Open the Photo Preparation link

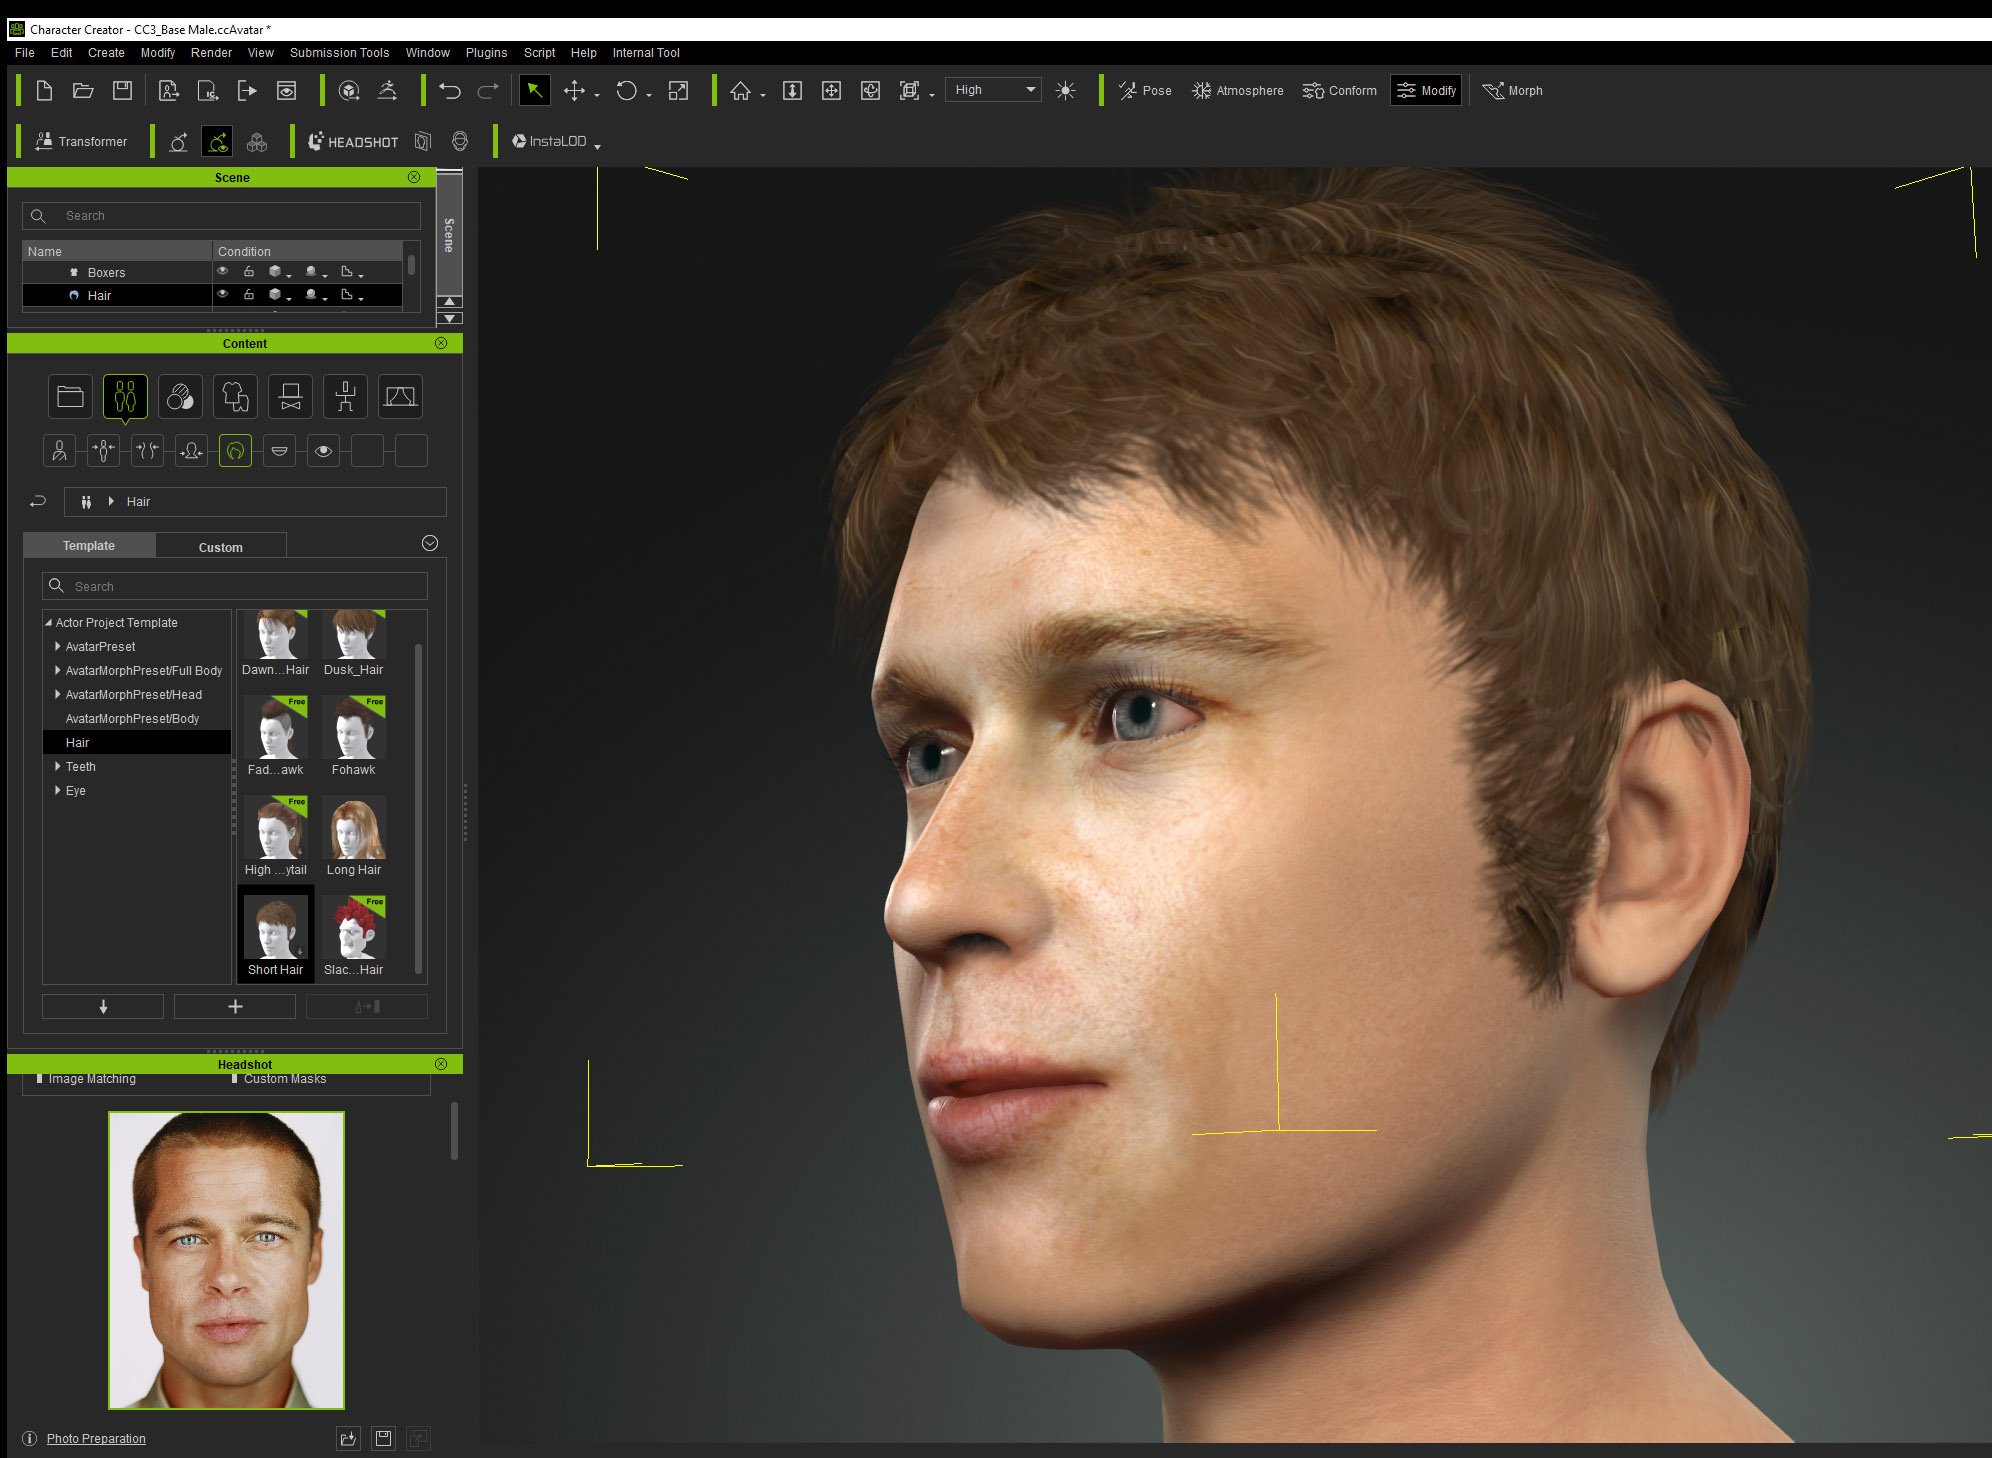pos(96,1439)
